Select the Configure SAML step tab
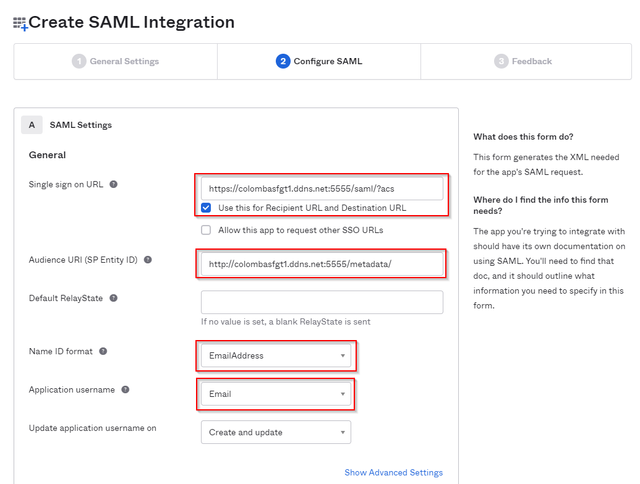This screenshot has height=484, width=640. point(319,61)
